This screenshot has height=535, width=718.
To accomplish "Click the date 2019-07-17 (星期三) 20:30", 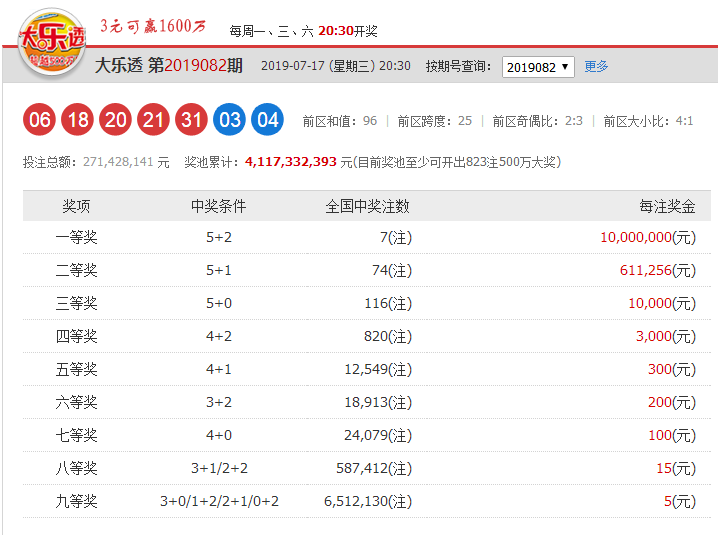I will click(x=336, y=66).
